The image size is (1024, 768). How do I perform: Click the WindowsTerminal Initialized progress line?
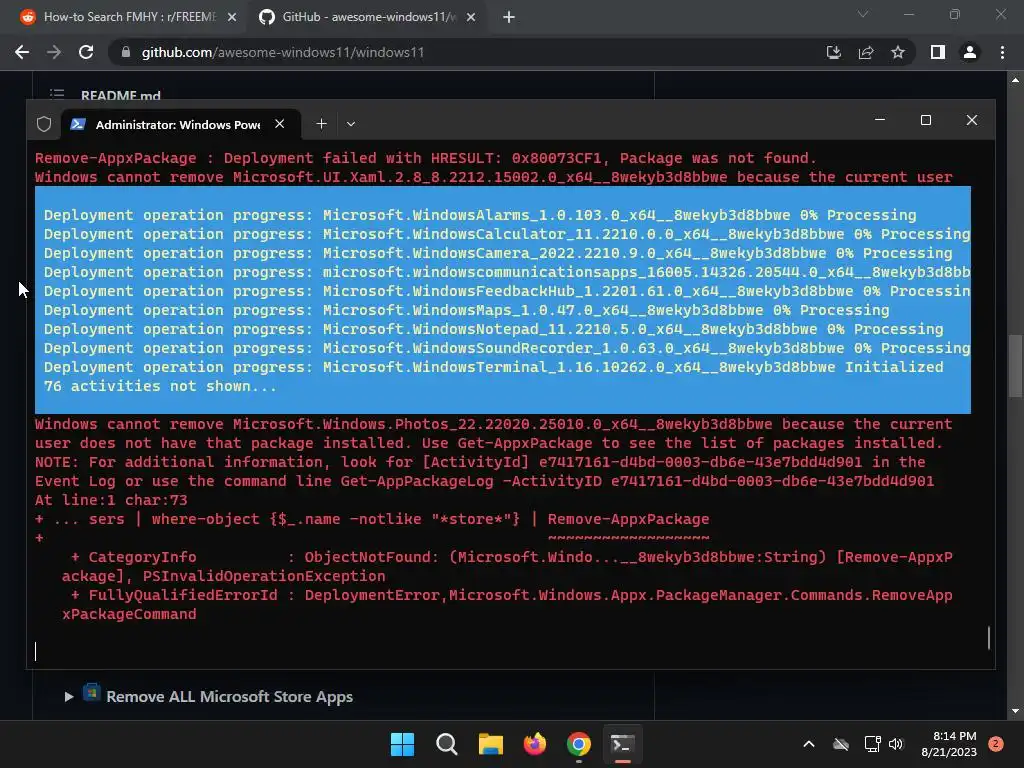[x=493, y=367]
